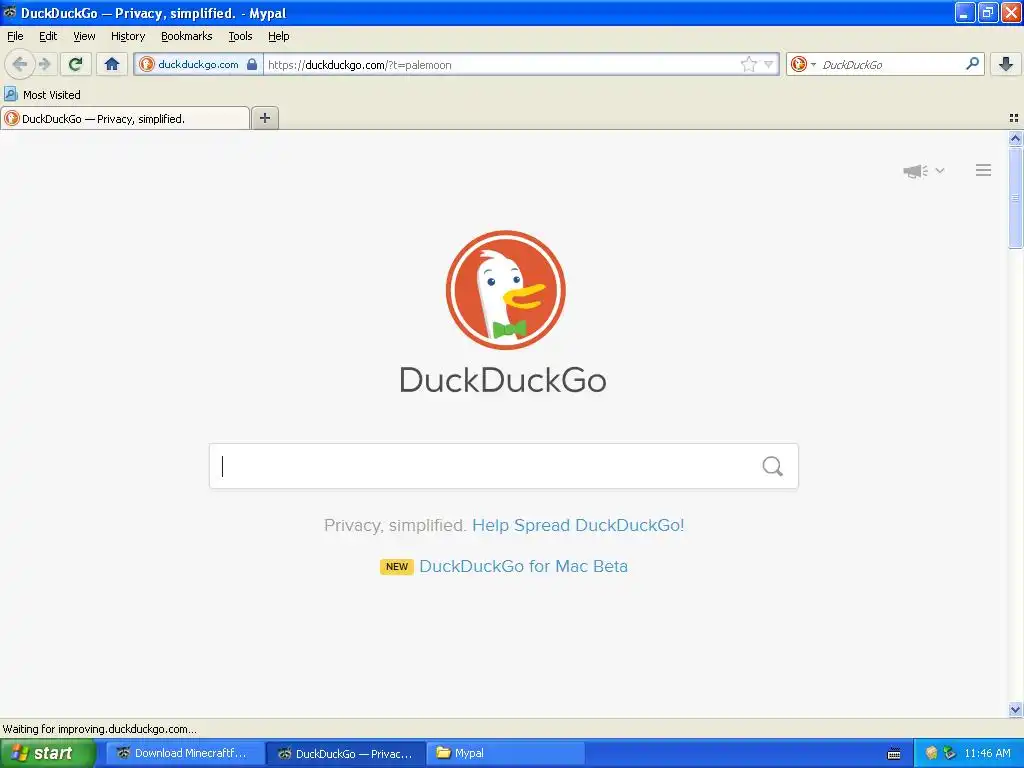The image size is (1024, 768).
Task: Switch to DuckDuckGo — Privac... taskbar window
Action: 347,753
